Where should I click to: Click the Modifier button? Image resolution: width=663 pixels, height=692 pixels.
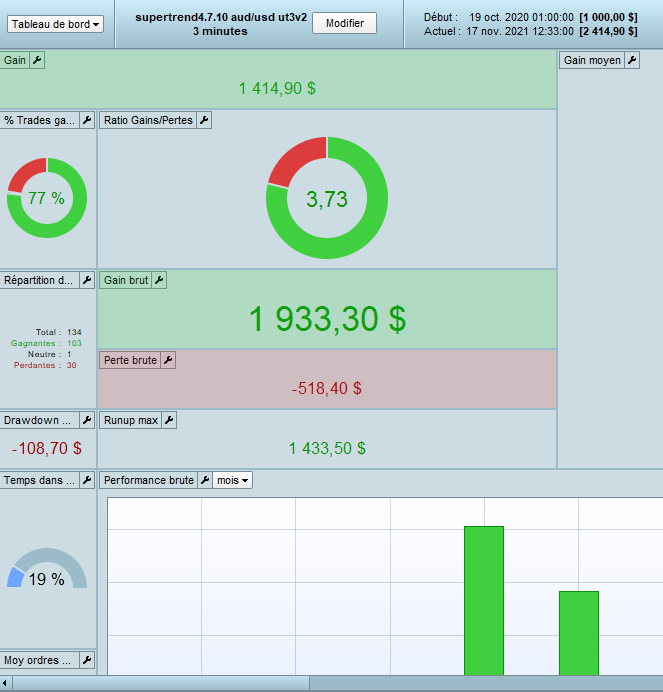344,23
